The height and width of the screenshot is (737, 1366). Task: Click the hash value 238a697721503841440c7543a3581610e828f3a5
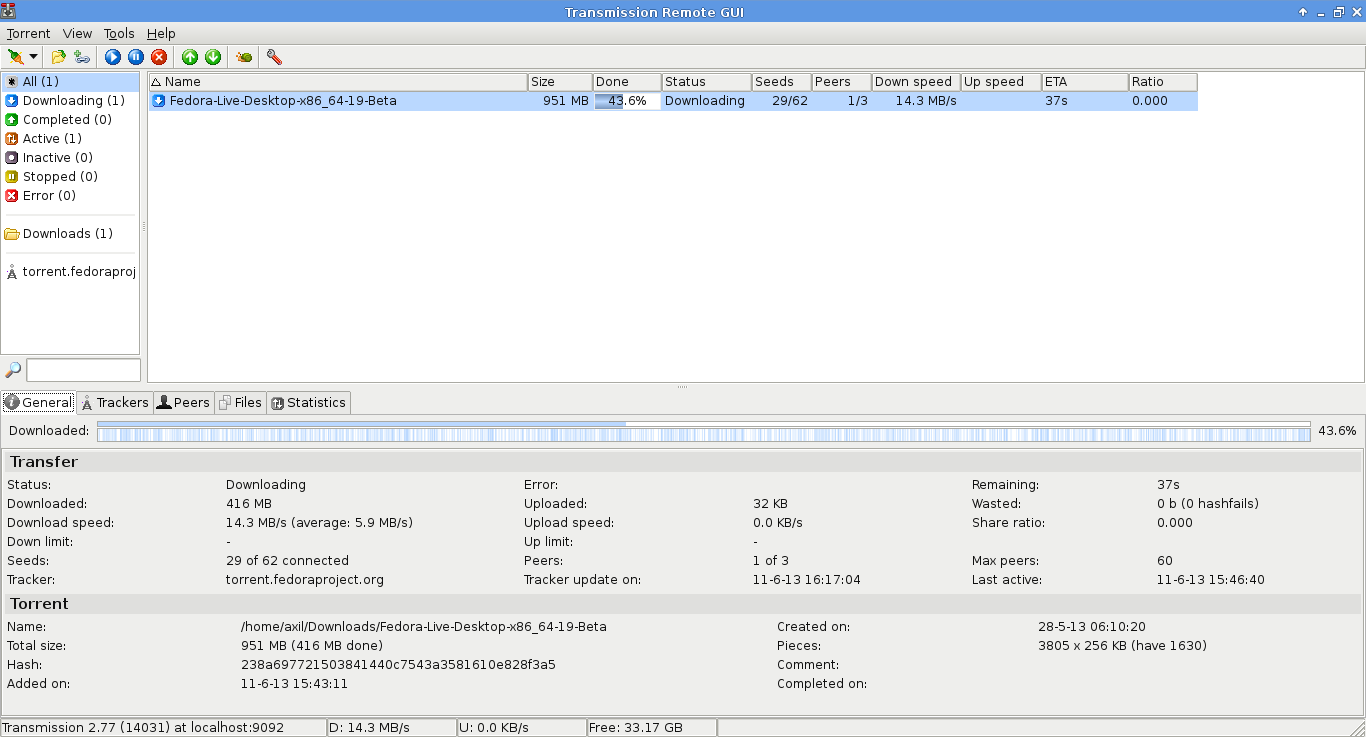coord(398,665)
